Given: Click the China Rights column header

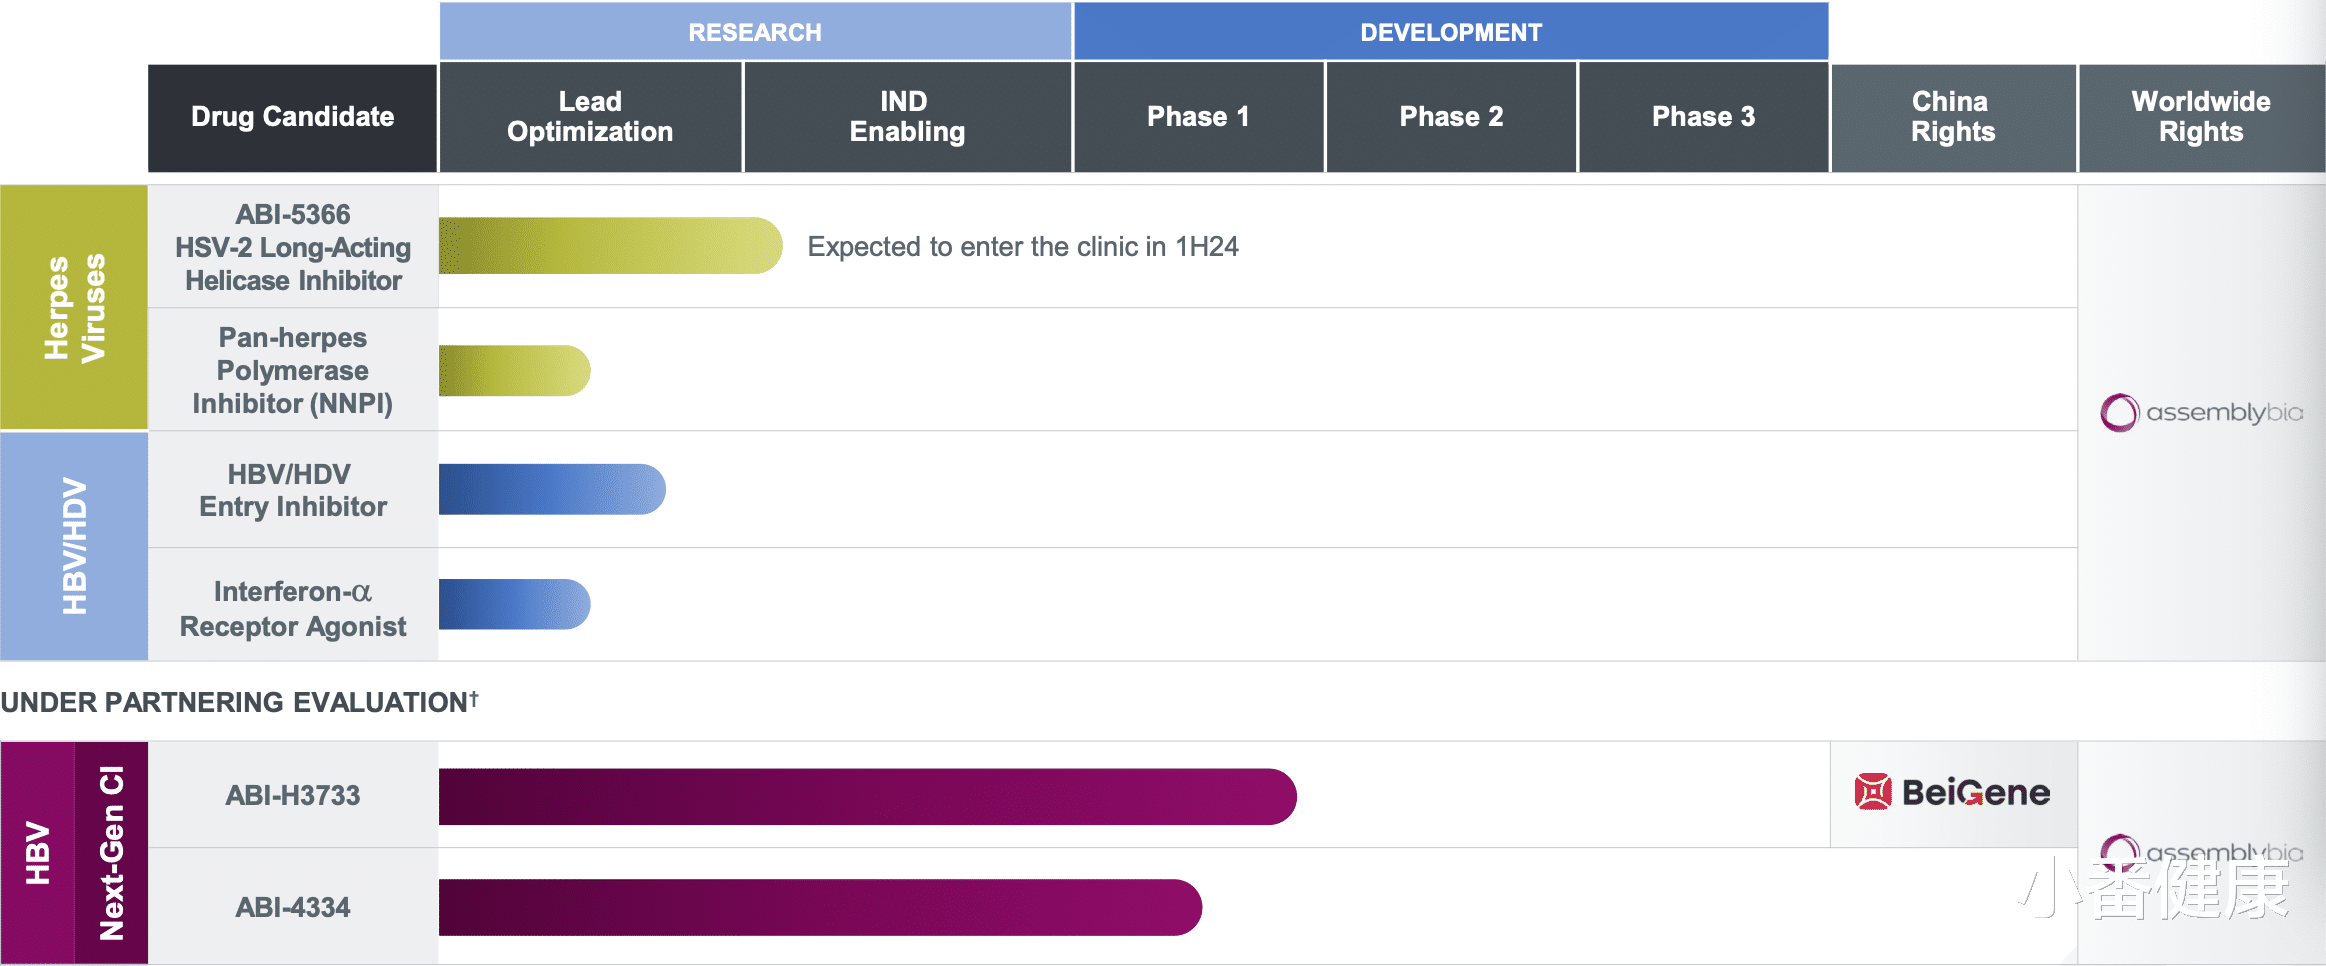Looking at the screenshot, I should point(1952,117).
